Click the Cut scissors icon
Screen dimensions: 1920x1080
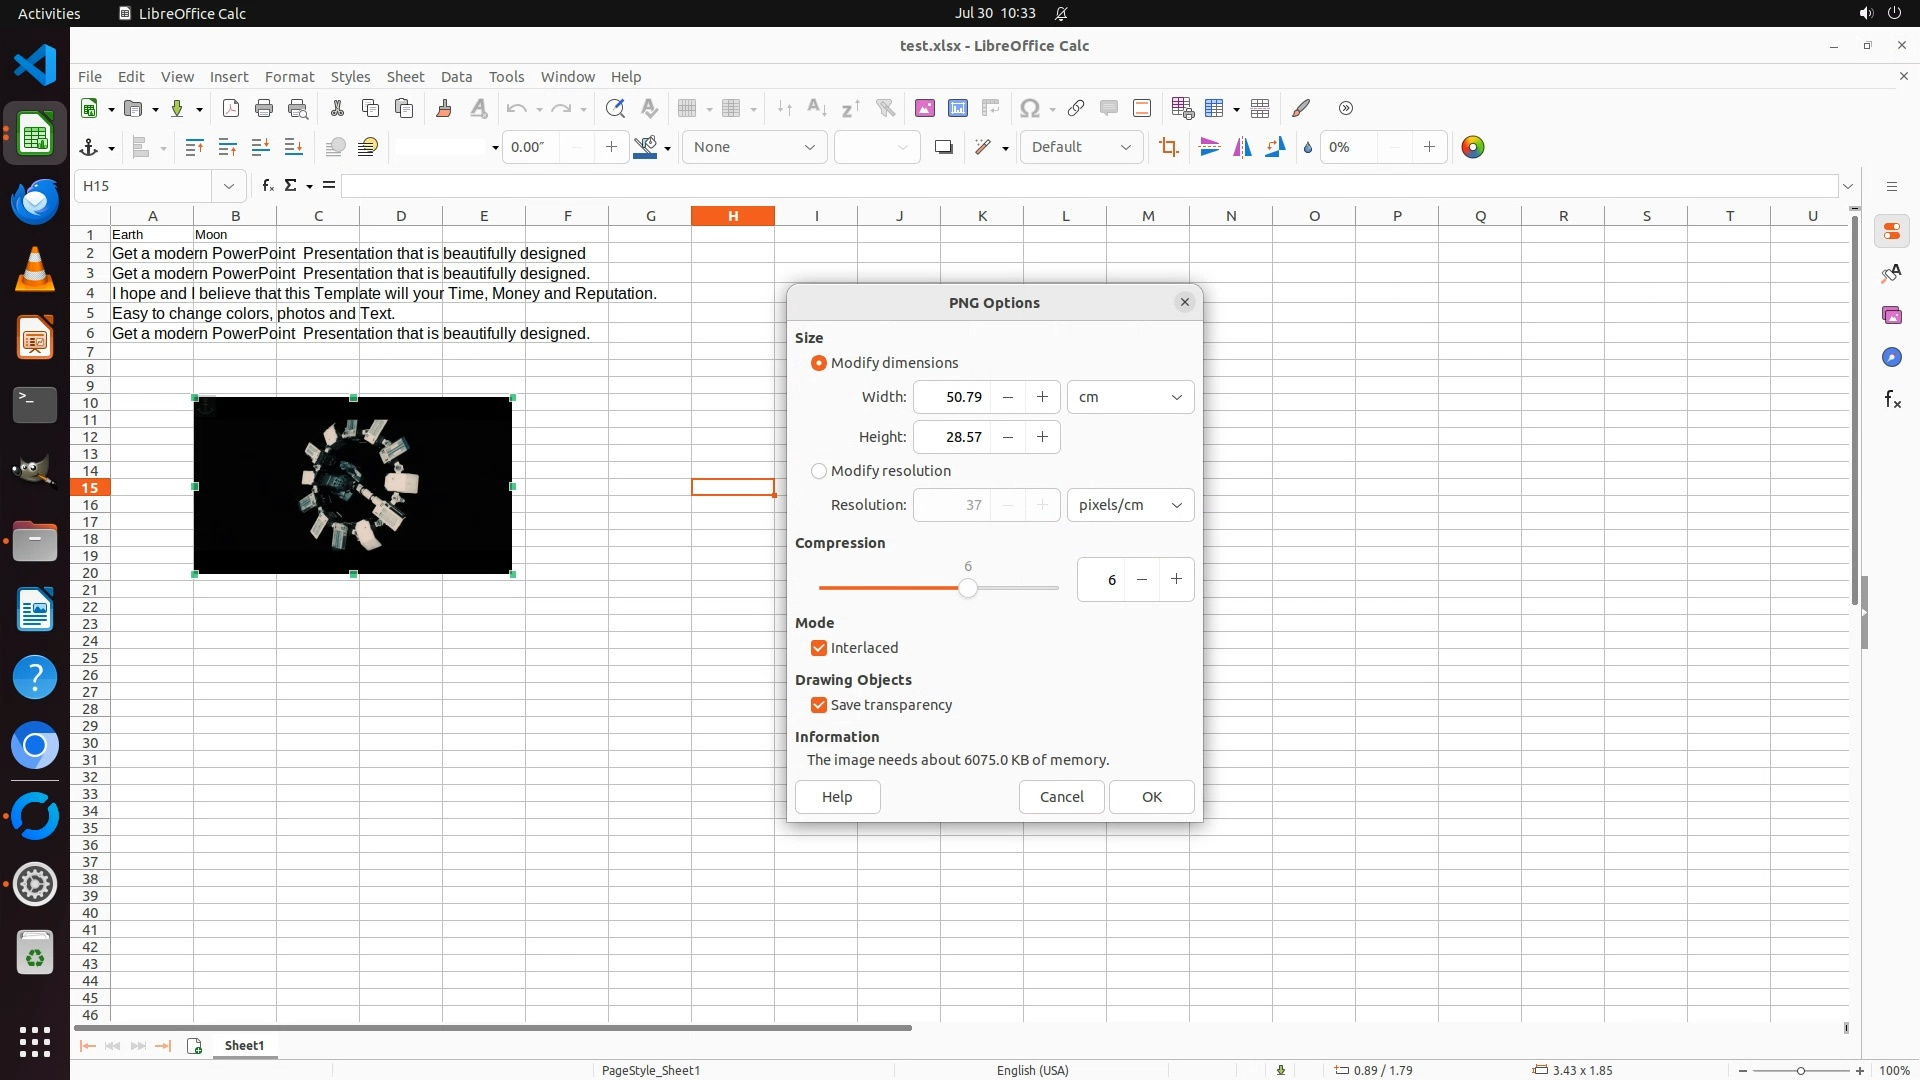point(337,108)
